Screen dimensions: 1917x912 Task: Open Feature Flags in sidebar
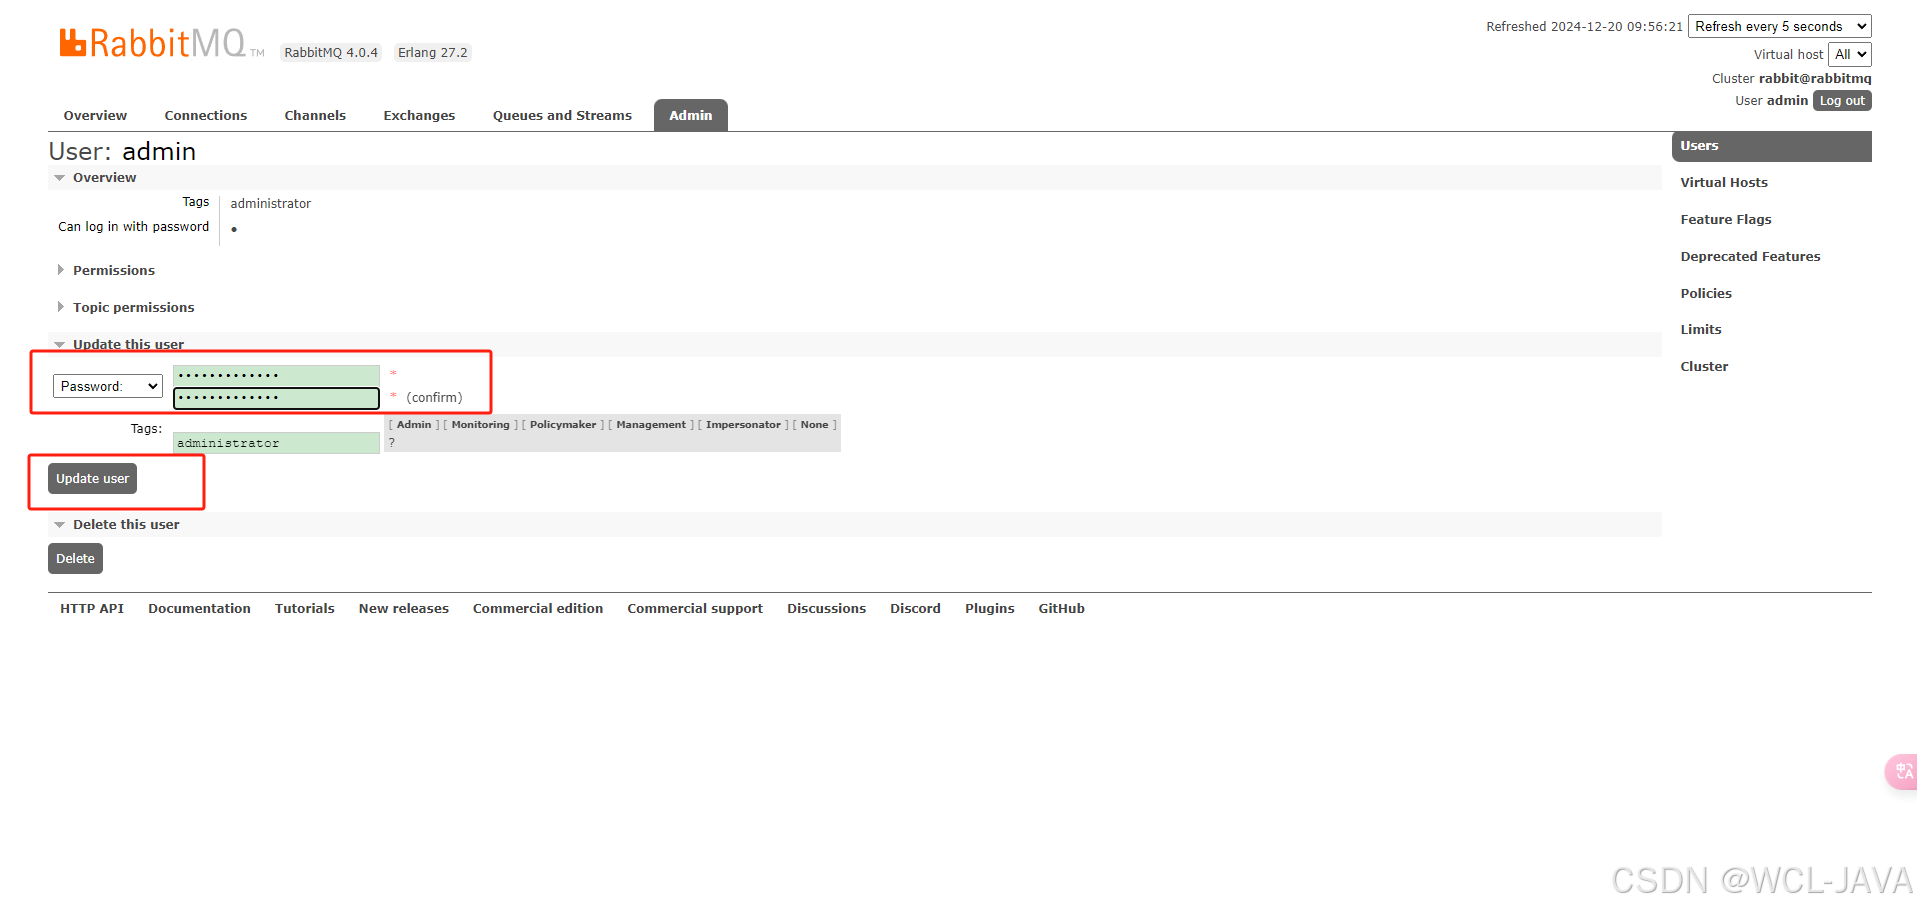[x=1725, y=220]
